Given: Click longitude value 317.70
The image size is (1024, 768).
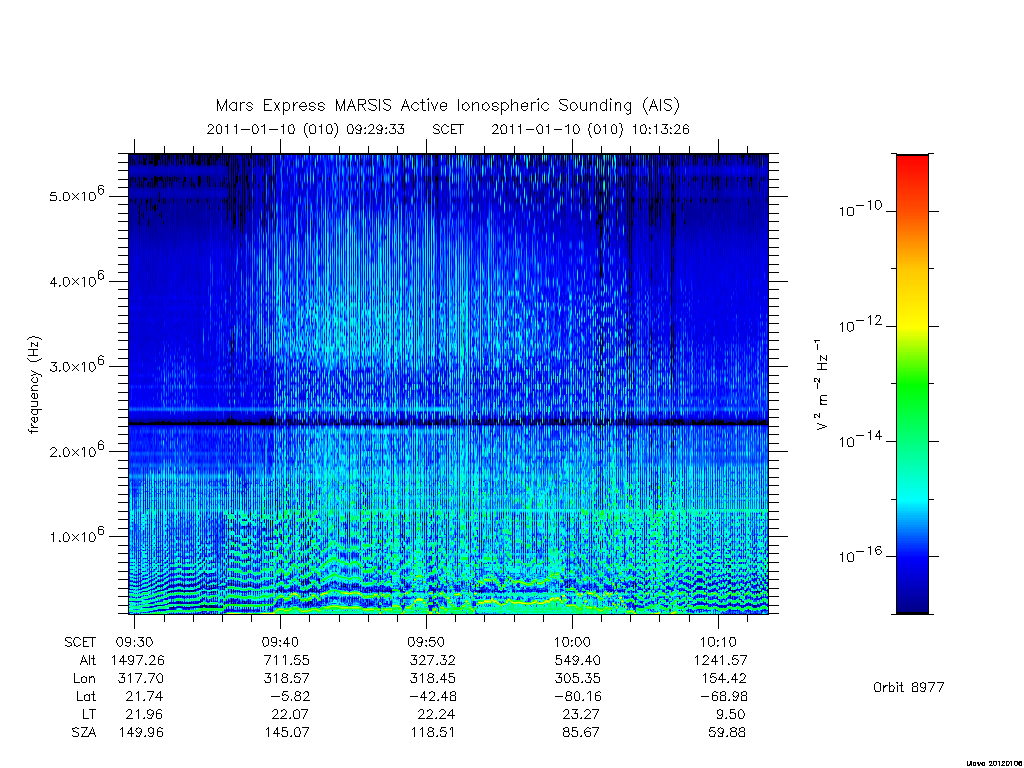Looking at the screenshot, I should (140, 679).
